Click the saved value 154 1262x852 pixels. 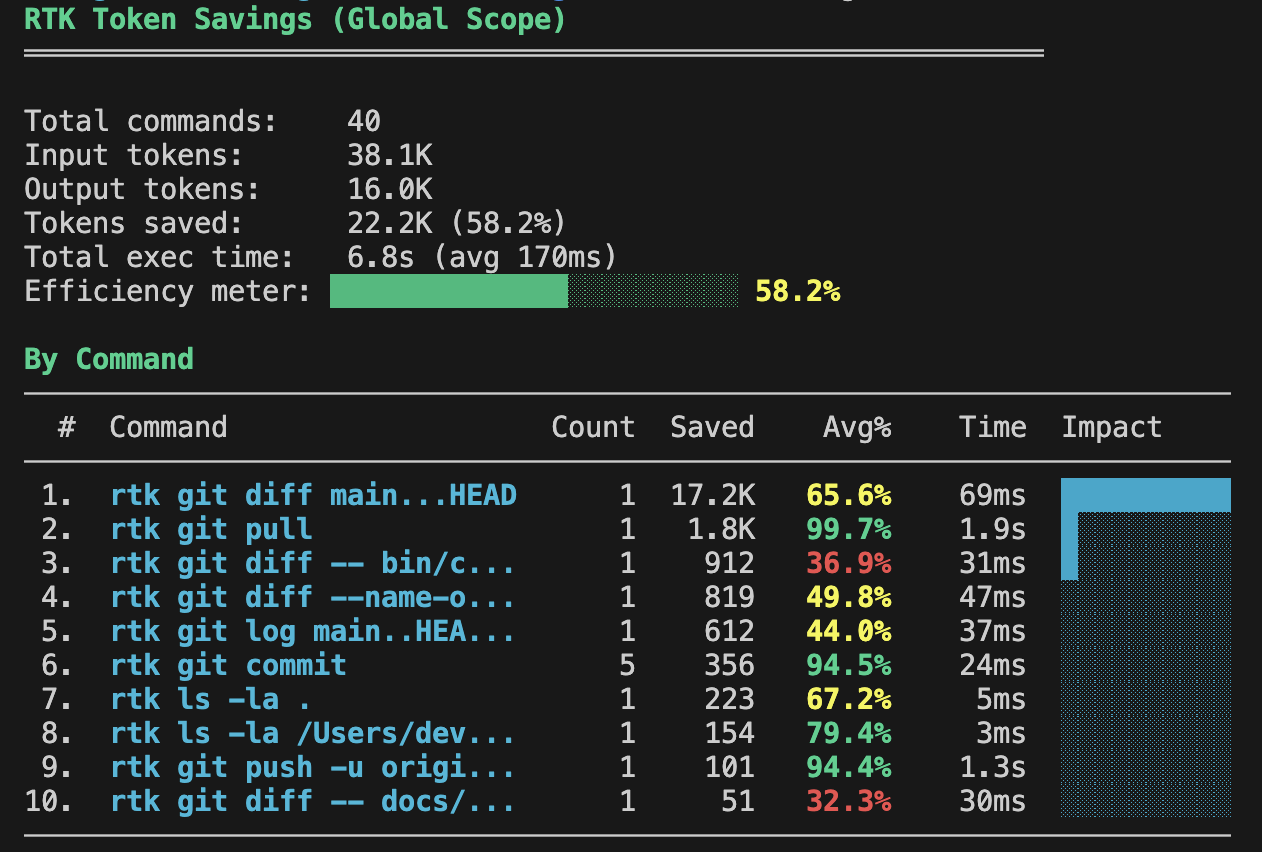[x=729, y=733]
